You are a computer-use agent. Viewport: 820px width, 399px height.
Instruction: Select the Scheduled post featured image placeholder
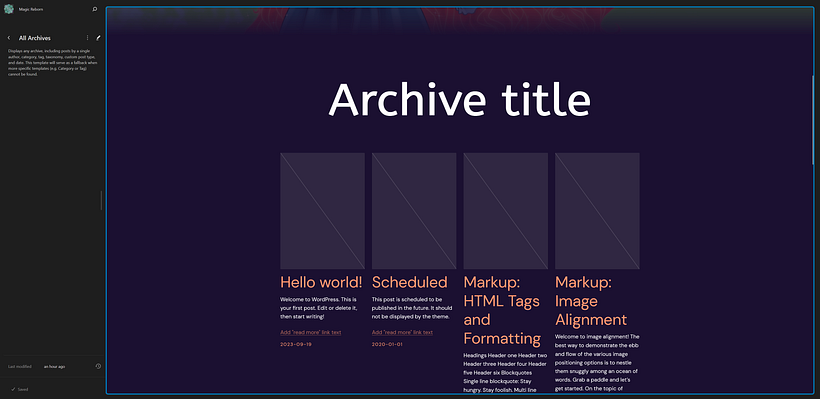[414, 211]
